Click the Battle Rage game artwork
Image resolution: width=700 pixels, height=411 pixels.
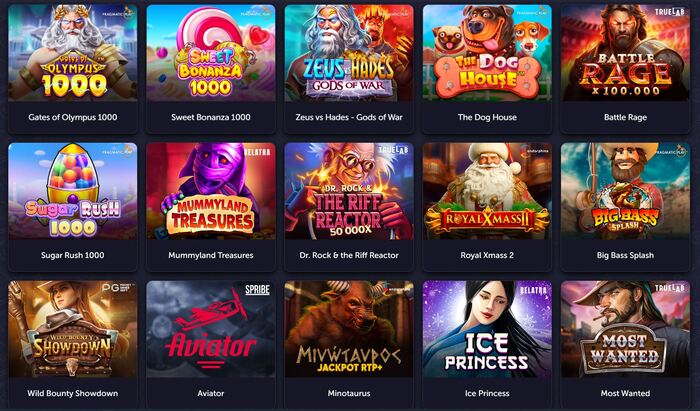(x=625, y=53)
